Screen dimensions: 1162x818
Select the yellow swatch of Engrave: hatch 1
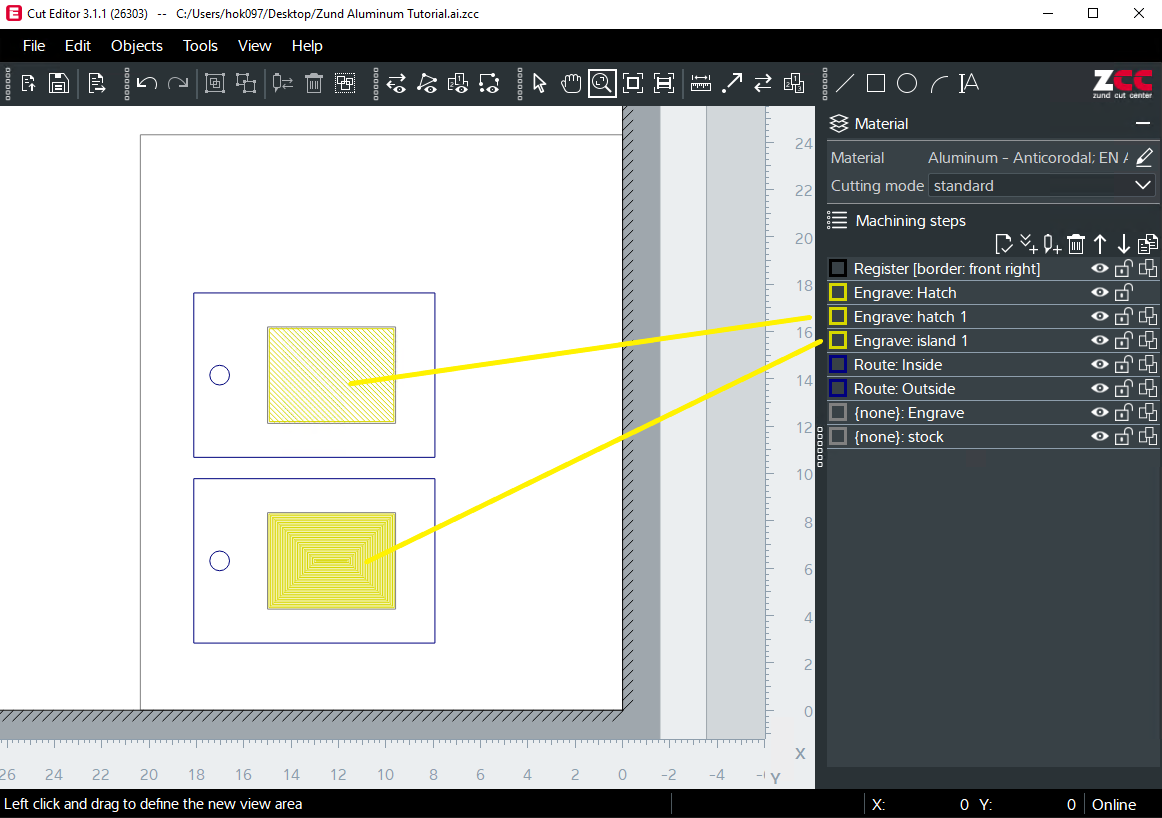tap(837, 316)
